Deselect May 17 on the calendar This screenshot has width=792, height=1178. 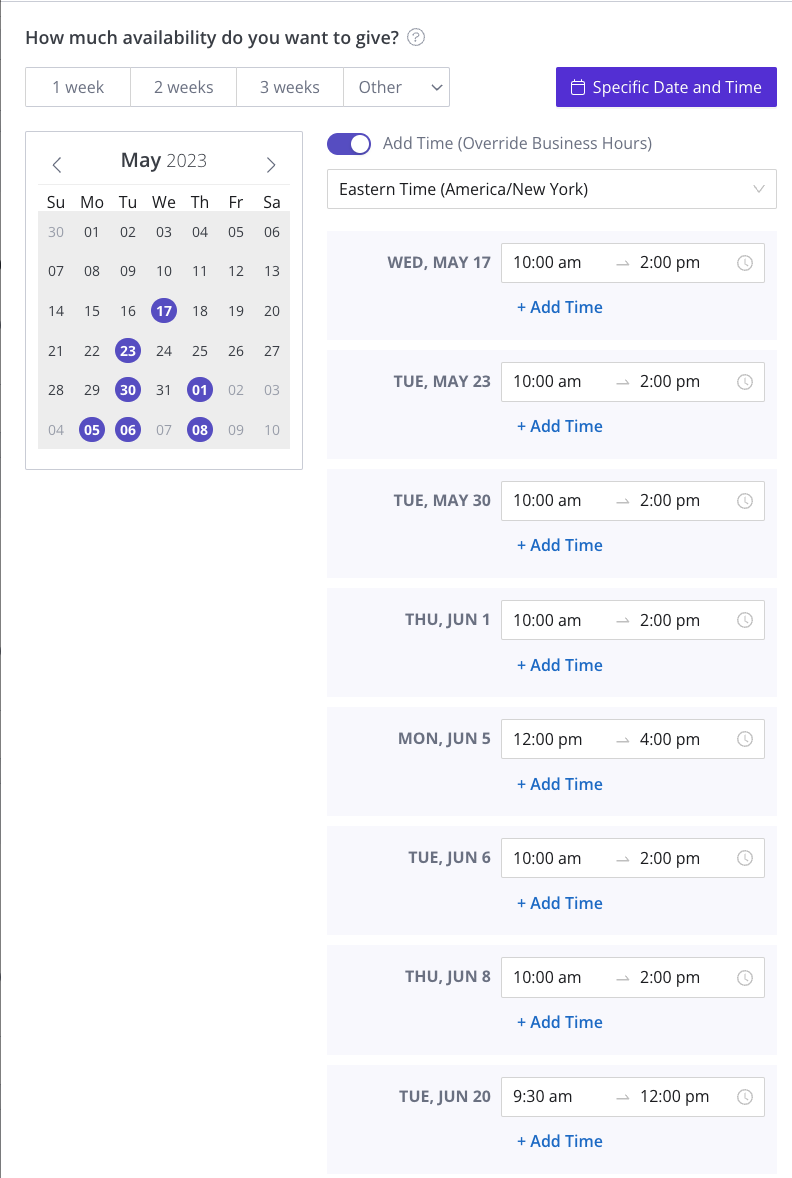[164, 311]
